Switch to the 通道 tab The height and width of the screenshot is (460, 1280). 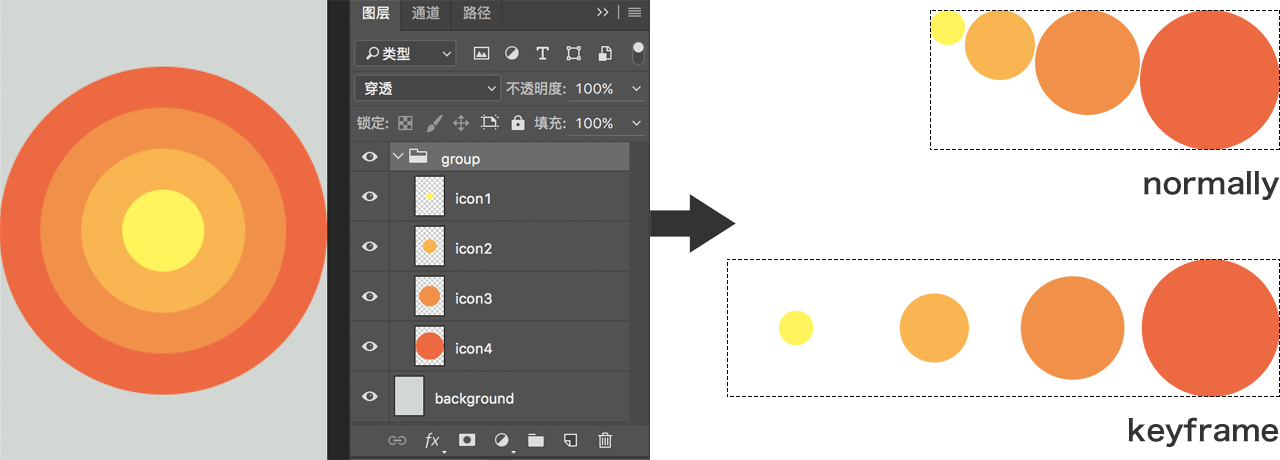(426, 13)
